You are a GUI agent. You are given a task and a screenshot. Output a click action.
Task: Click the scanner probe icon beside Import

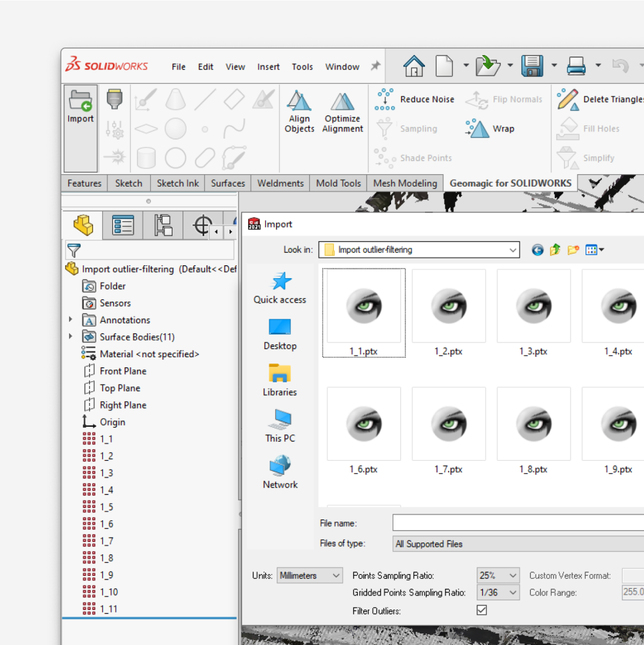pyautogui.click(x=114, y=99)
